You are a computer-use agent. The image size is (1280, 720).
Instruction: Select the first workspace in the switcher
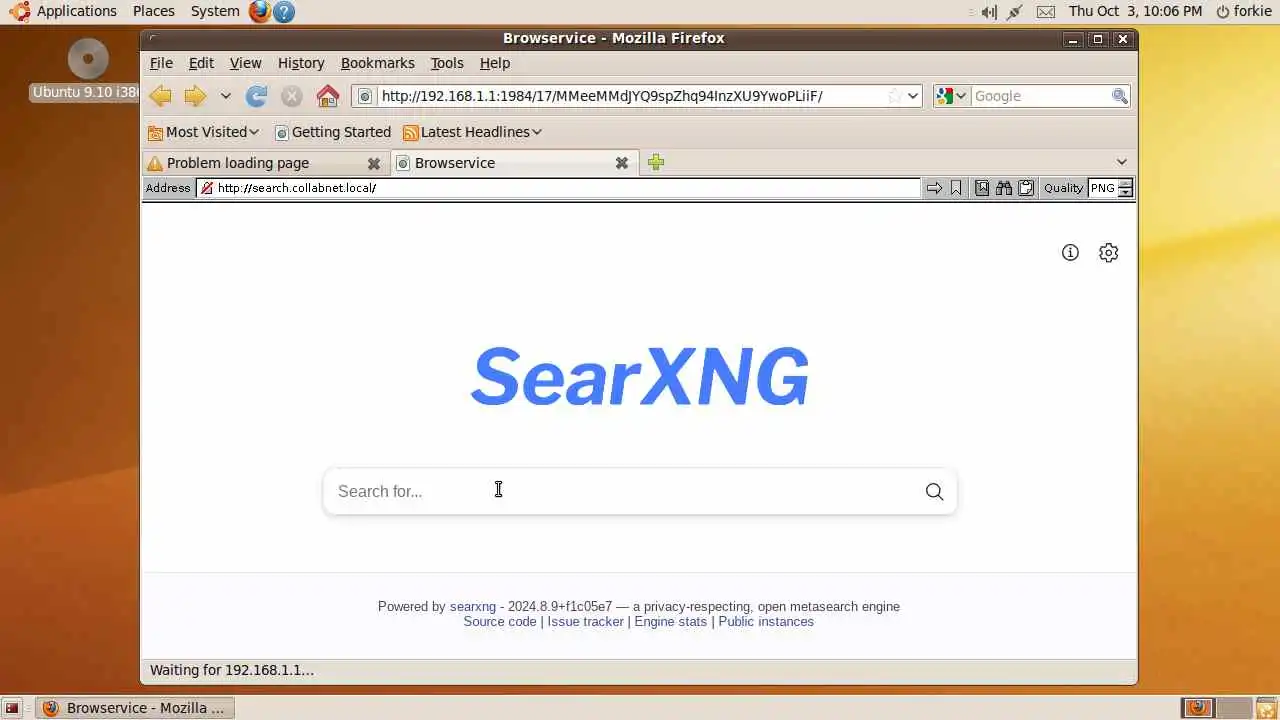[x=1197, y=708]
